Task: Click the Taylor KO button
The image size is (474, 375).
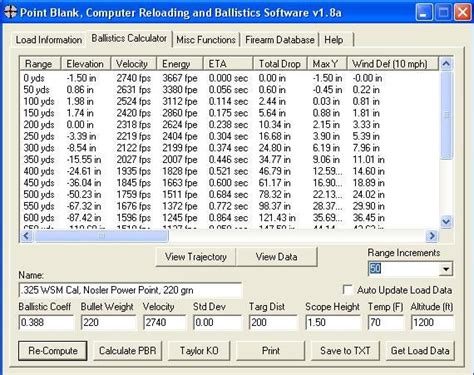Action: [199, 351]
